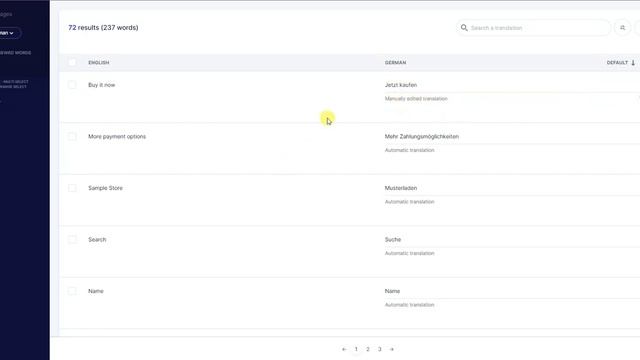Tick the 'Name' row checkbox
This screenshot has height=360, width=640.
click(72, 291)
